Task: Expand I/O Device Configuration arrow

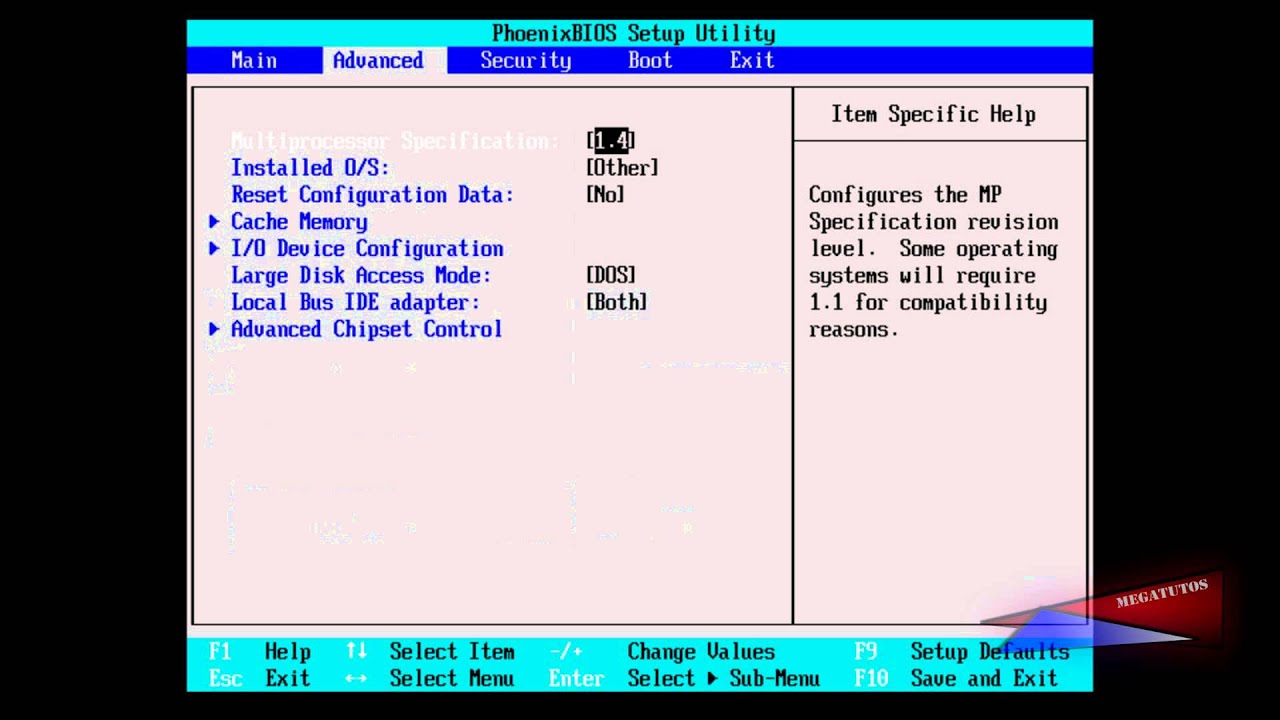Action: point(214,249)
